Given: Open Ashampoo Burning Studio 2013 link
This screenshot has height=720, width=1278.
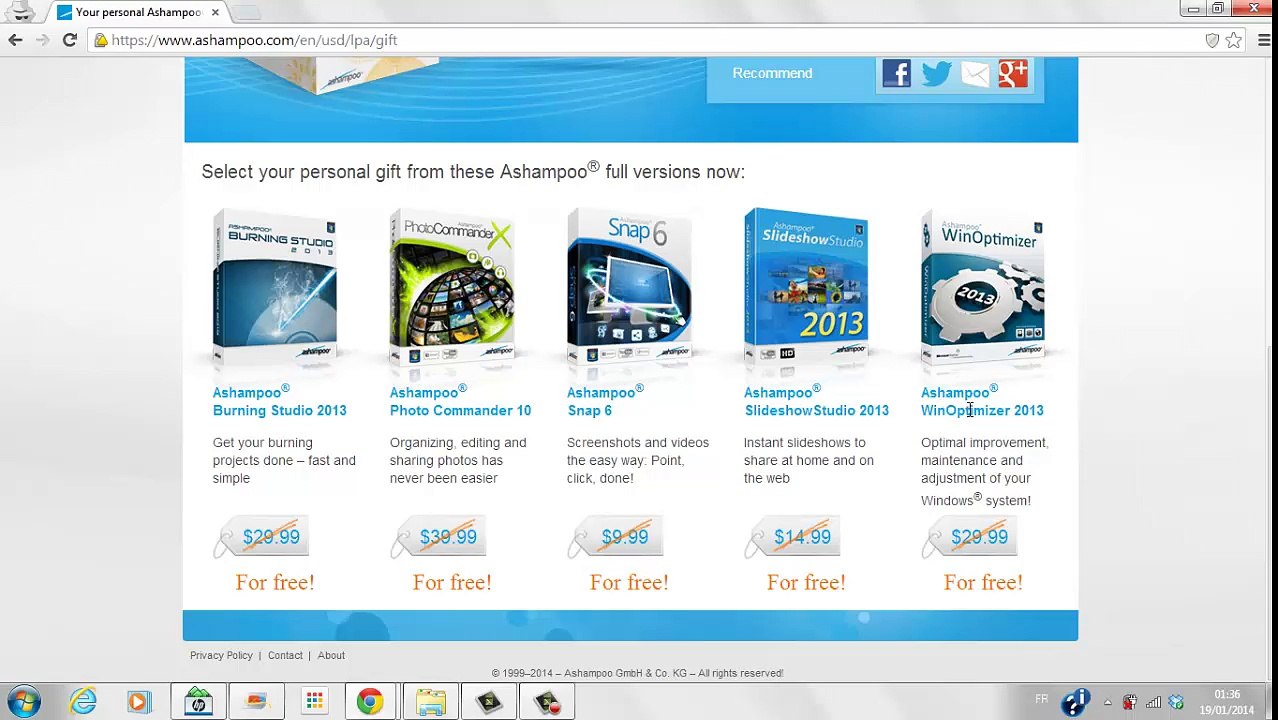Looking at the screenshot, I should click(279, 401).
